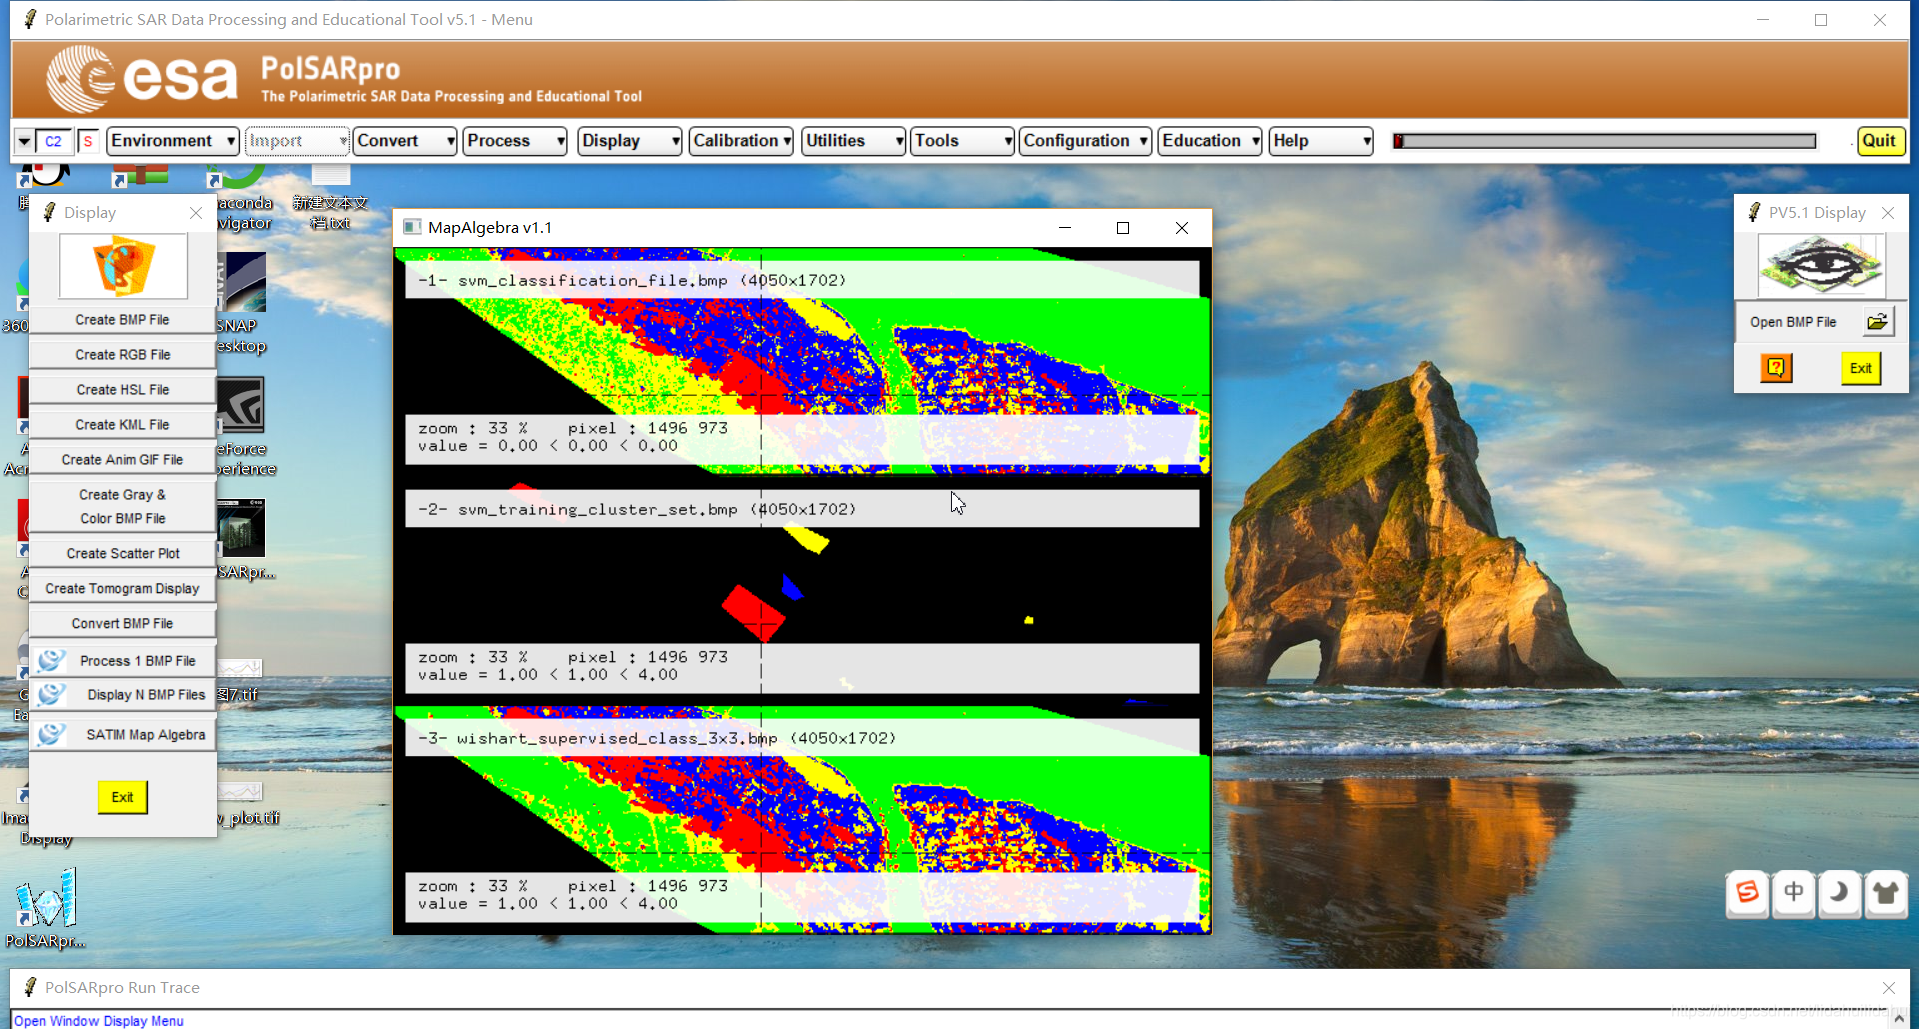Click the help question mark icon
The width and height of the screenshot is (1920, 1029).
[x=1776, y=368]
